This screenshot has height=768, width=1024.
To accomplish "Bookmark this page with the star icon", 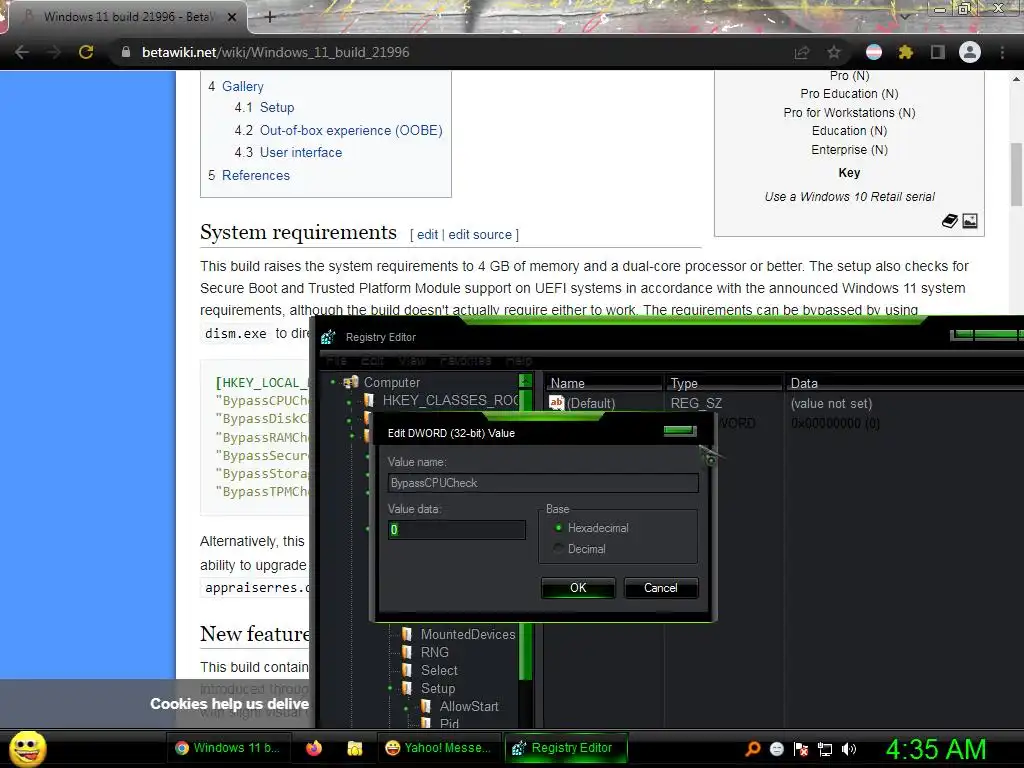I will (834, 52).
